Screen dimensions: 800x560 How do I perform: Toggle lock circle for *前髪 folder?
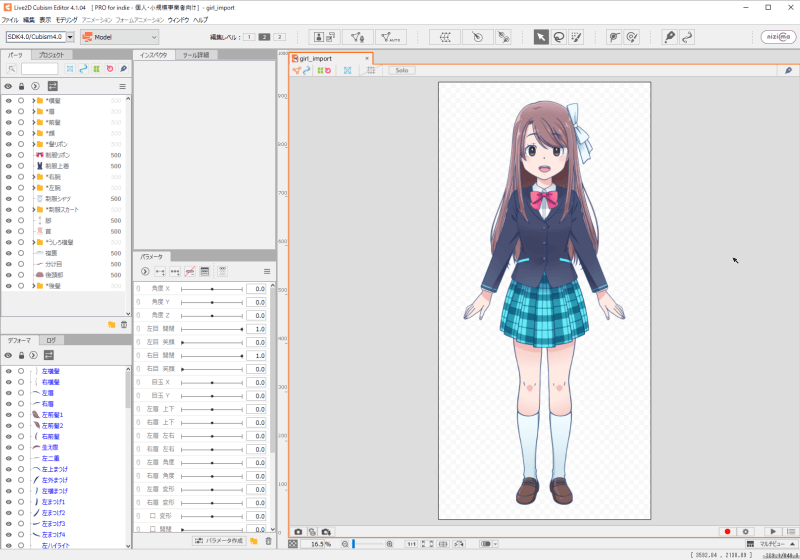point(21,122)
